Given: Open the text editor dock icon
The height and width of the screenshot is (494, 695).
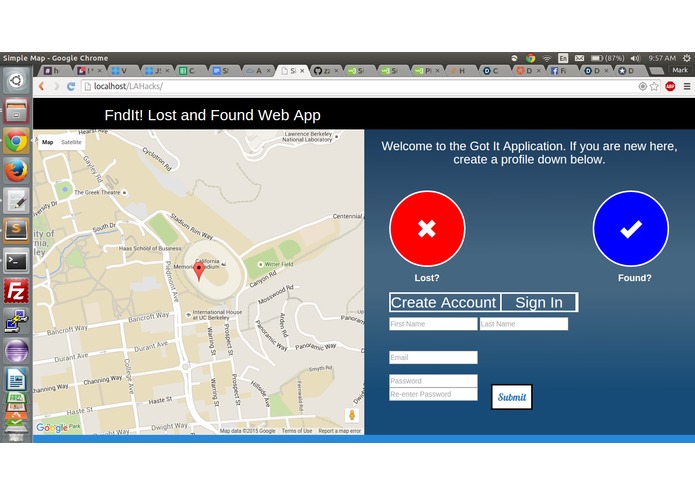Looking at the screenshot, I should click(16, 201).
